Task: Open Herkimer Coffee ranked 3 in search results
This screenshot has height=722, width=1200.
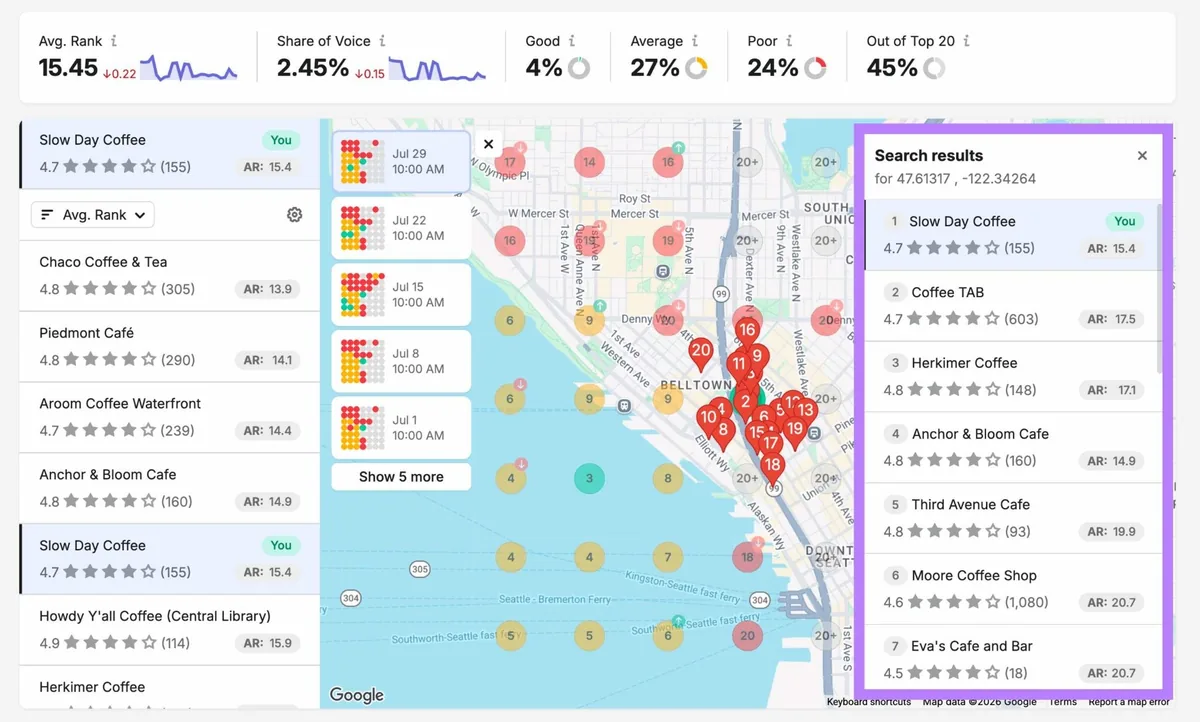Action: pyautogui.click(x=1009, y=376)
